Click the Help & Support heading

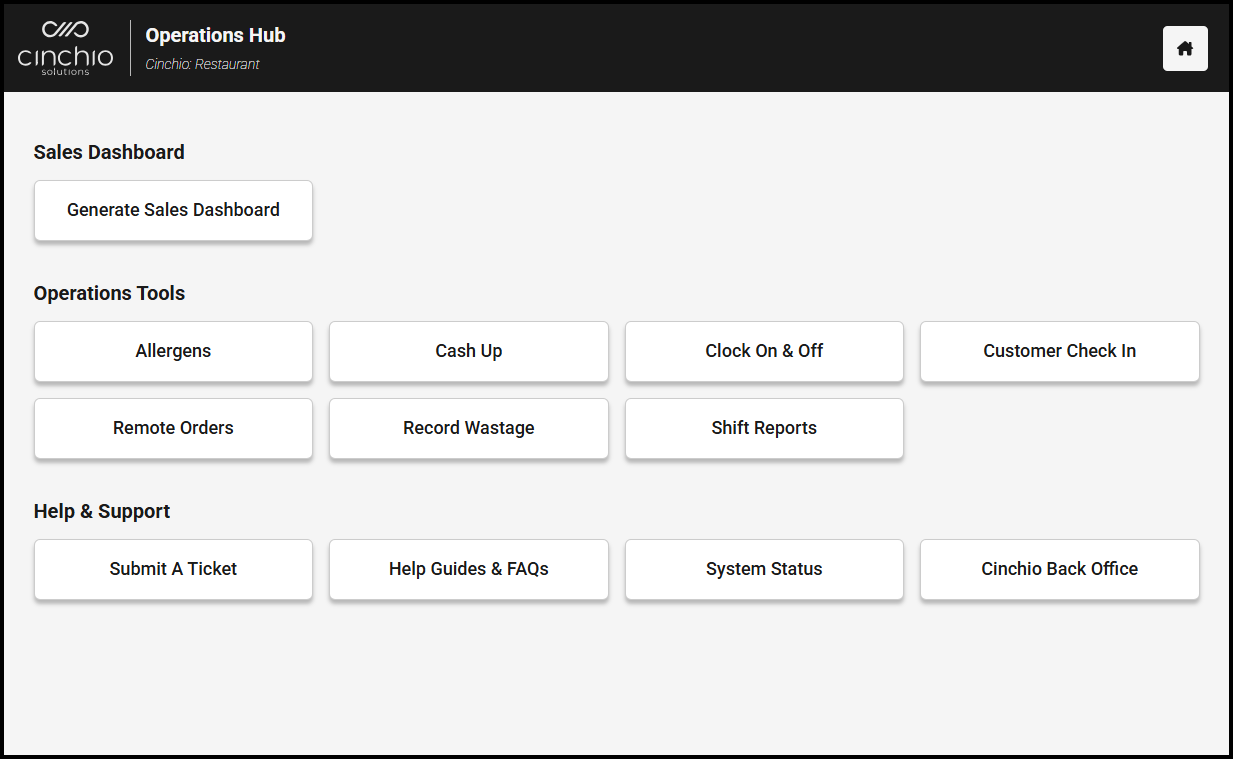[102, 511]
